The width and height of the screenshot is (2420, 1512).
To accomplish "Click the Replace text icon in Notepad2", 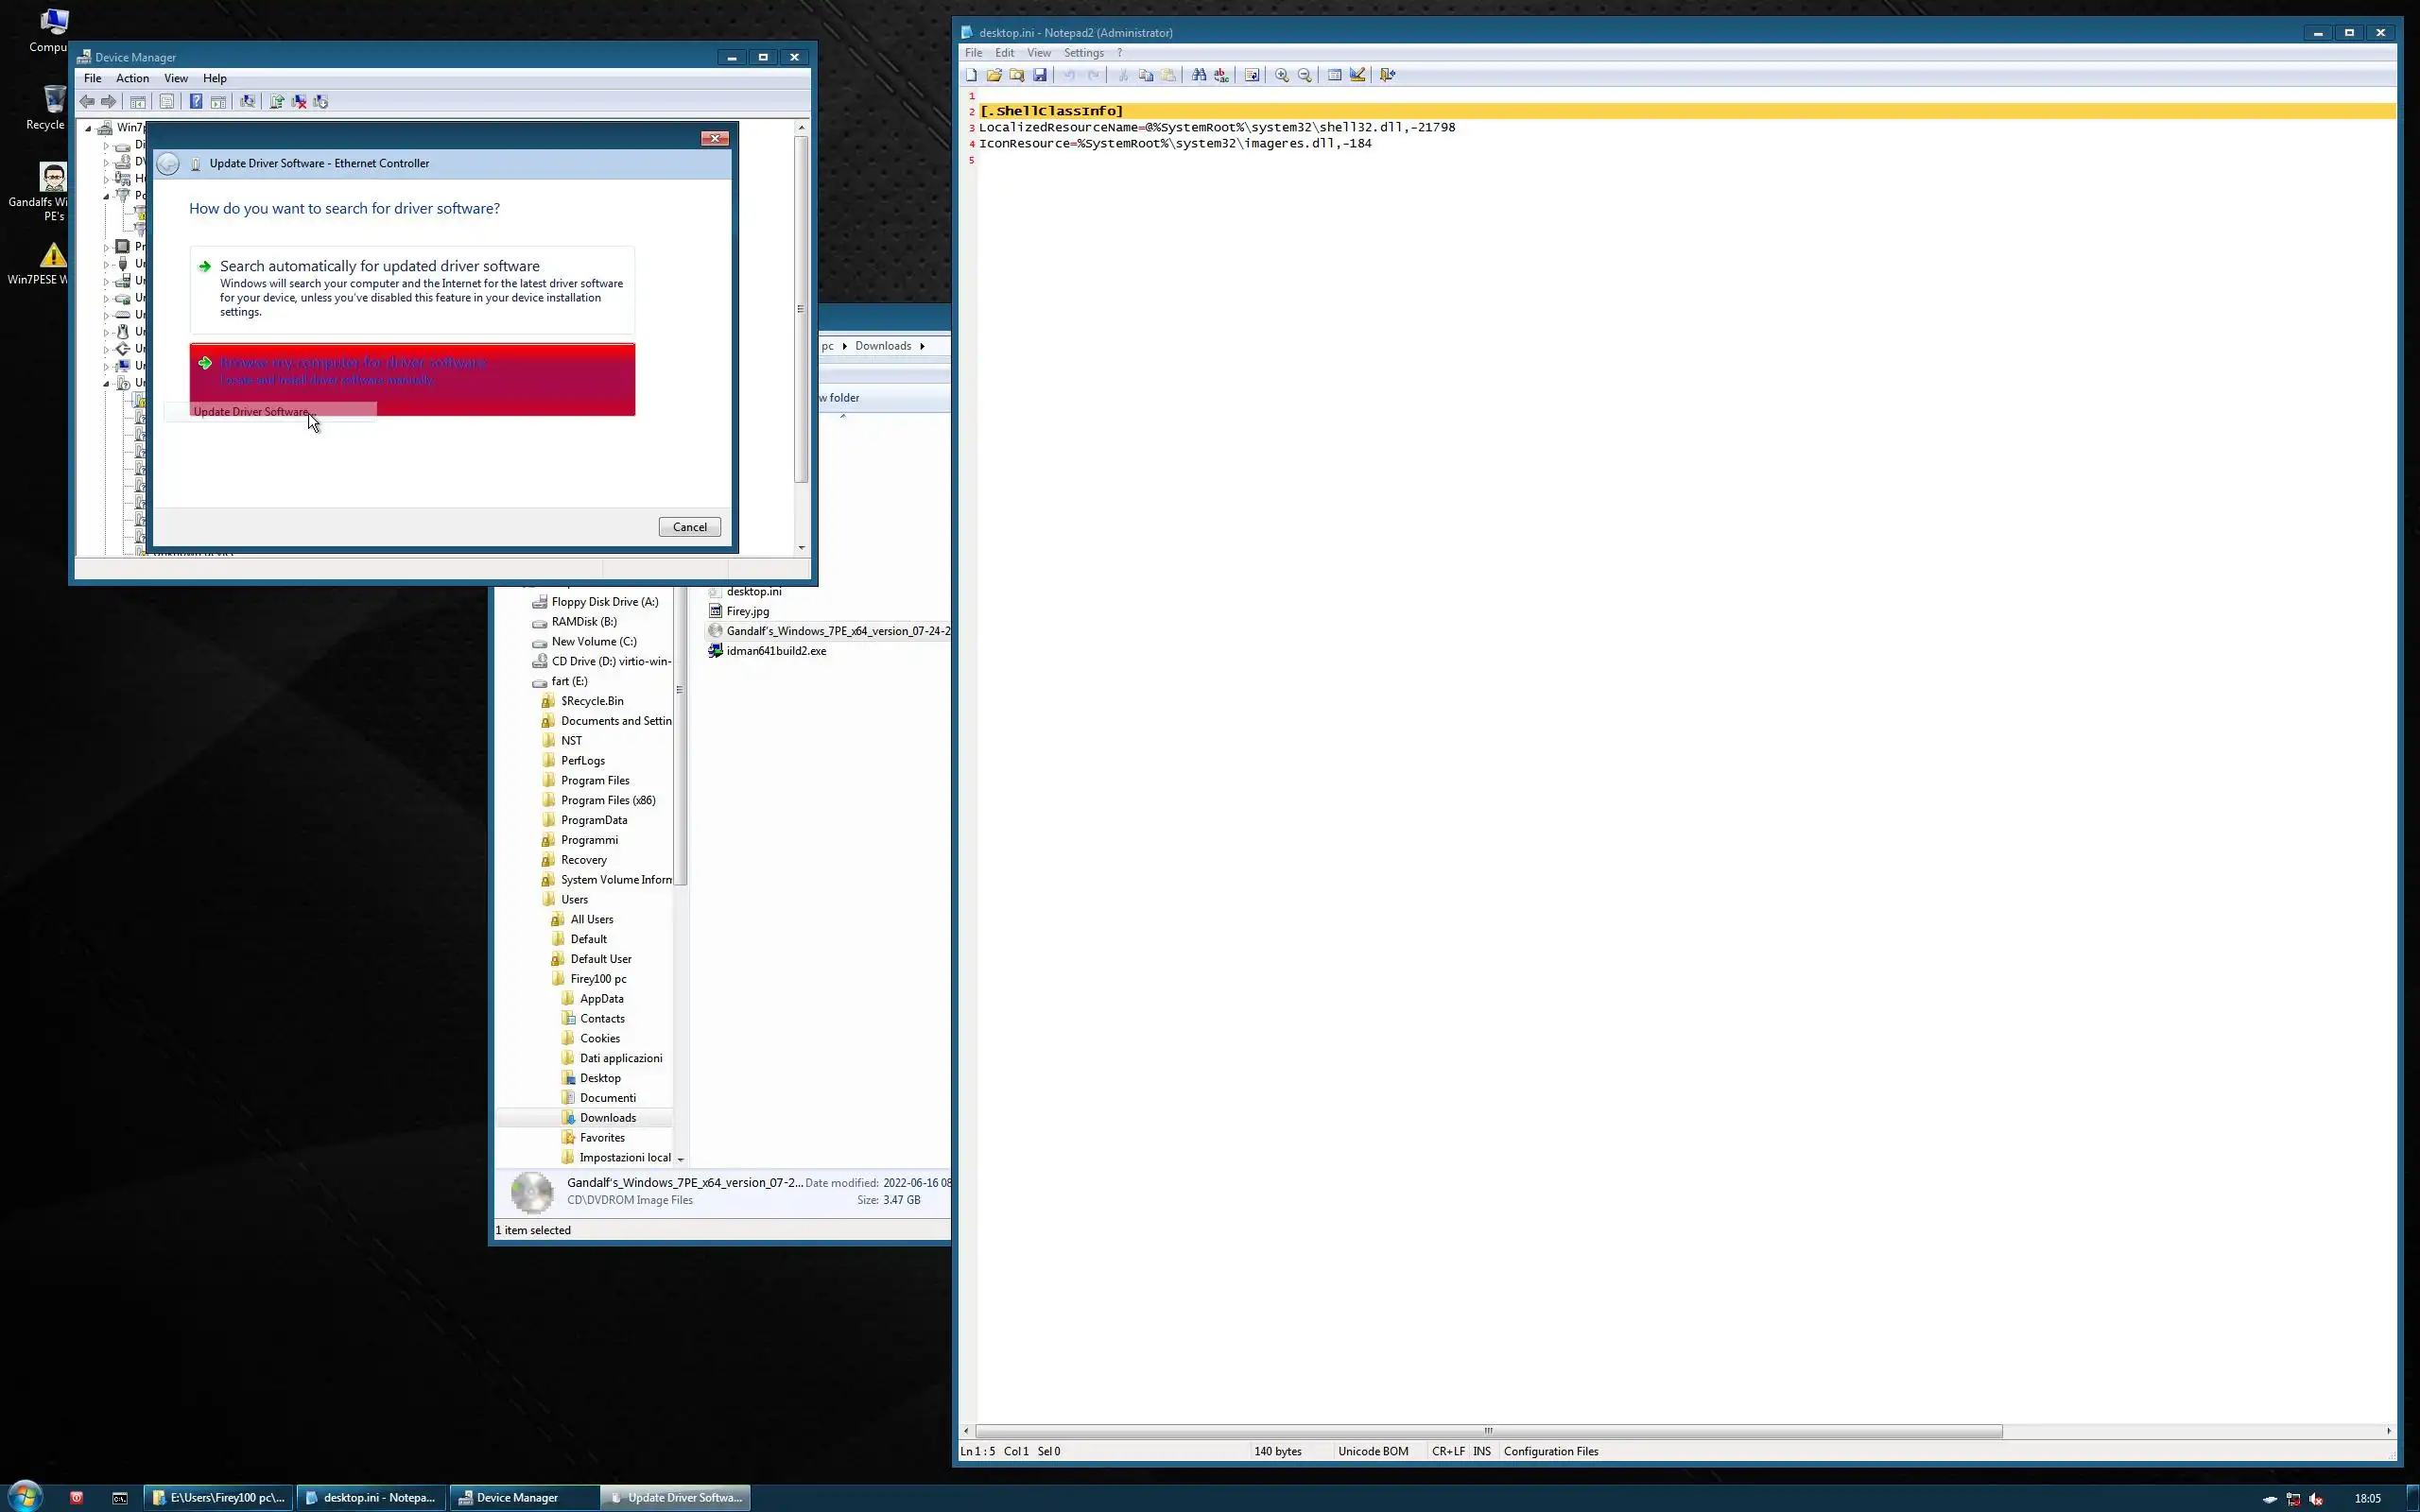I will click(1221, 75).
